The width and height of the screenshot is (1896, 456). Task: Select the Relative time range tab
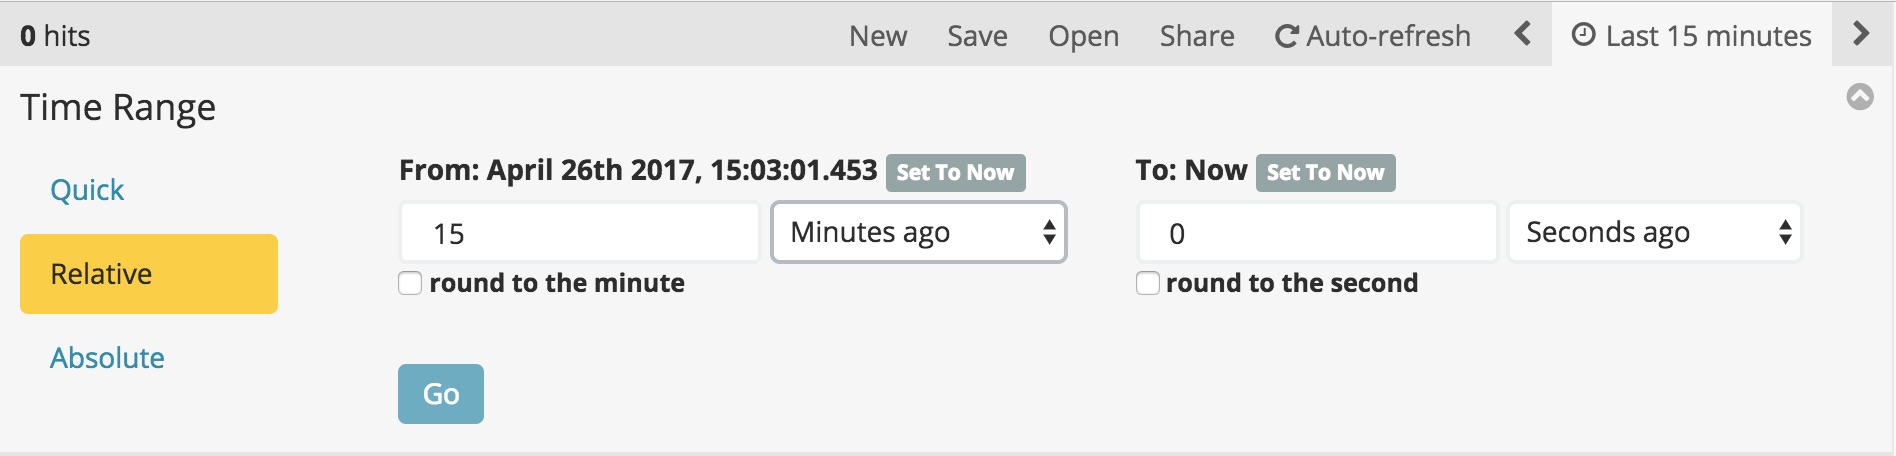pyautogui.click(x=149, y=274)
